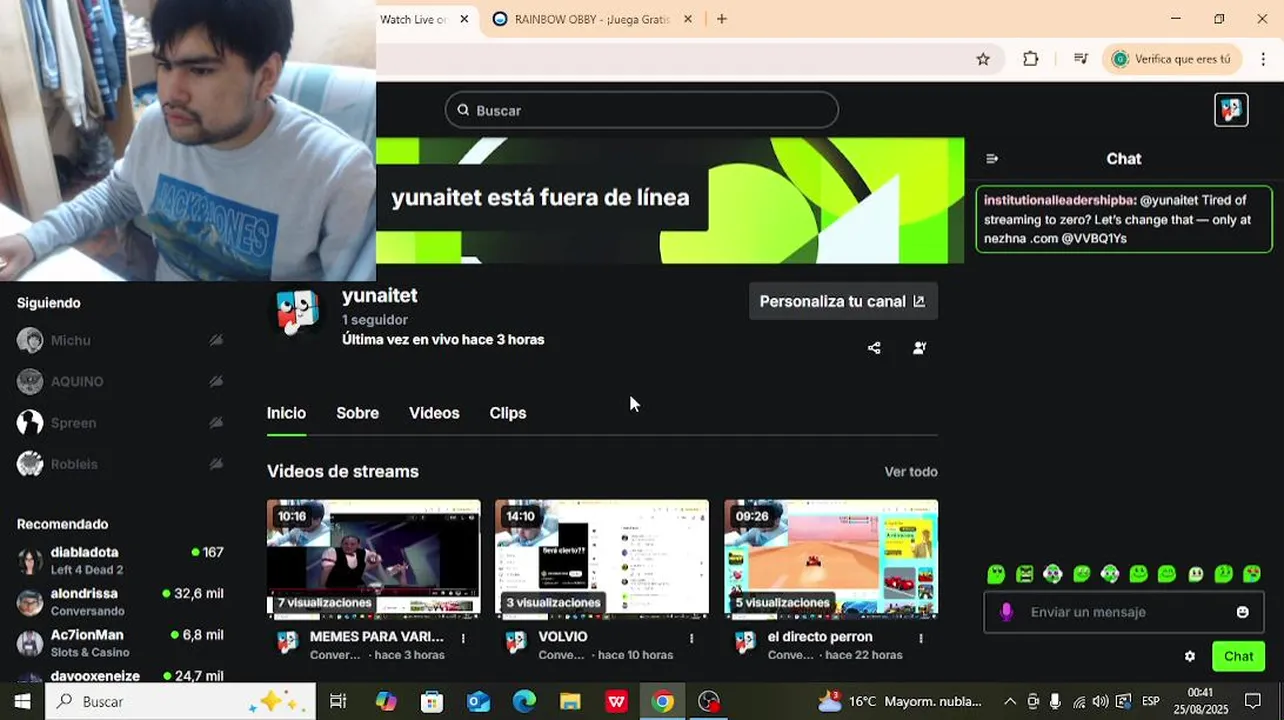This screenshot has width=1284, height=720.
Task: Close the RAINBOW OBBY tab
Action: click(x=688, y=19)
